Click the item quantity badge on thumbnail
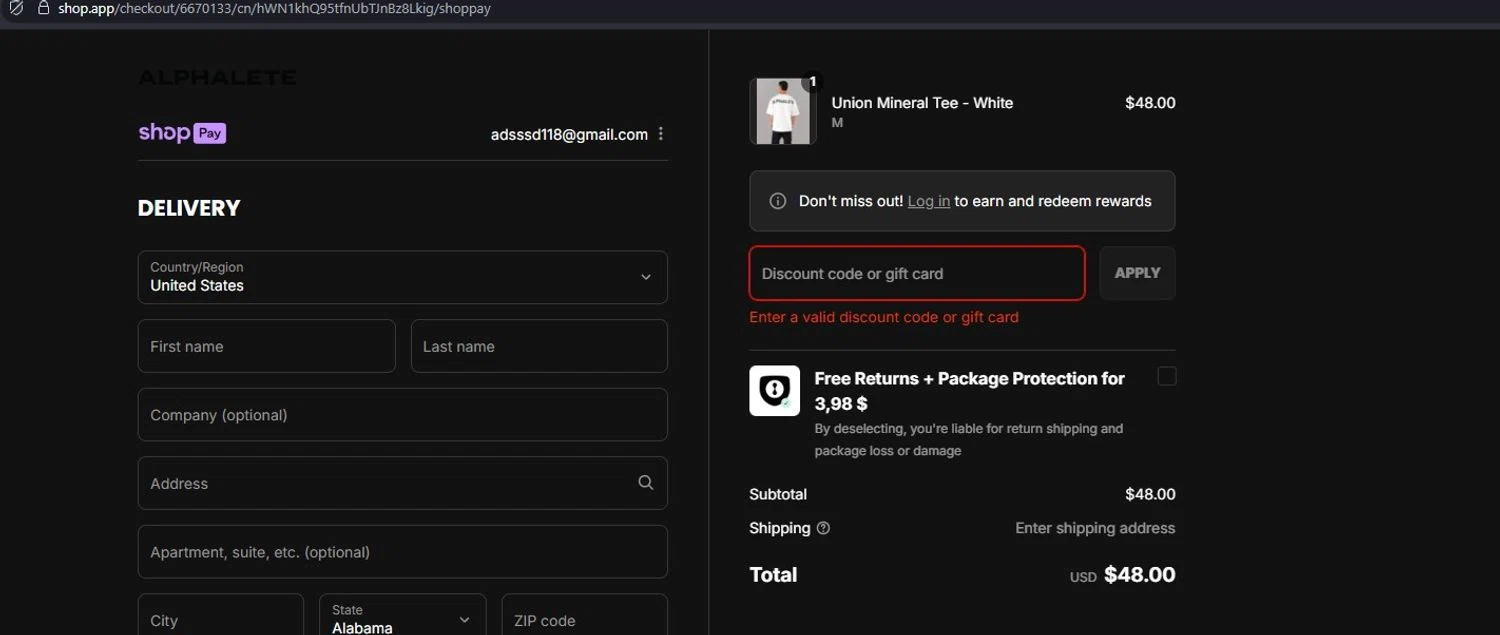This screenshot has width=1500, height=635. pos(813,82)
